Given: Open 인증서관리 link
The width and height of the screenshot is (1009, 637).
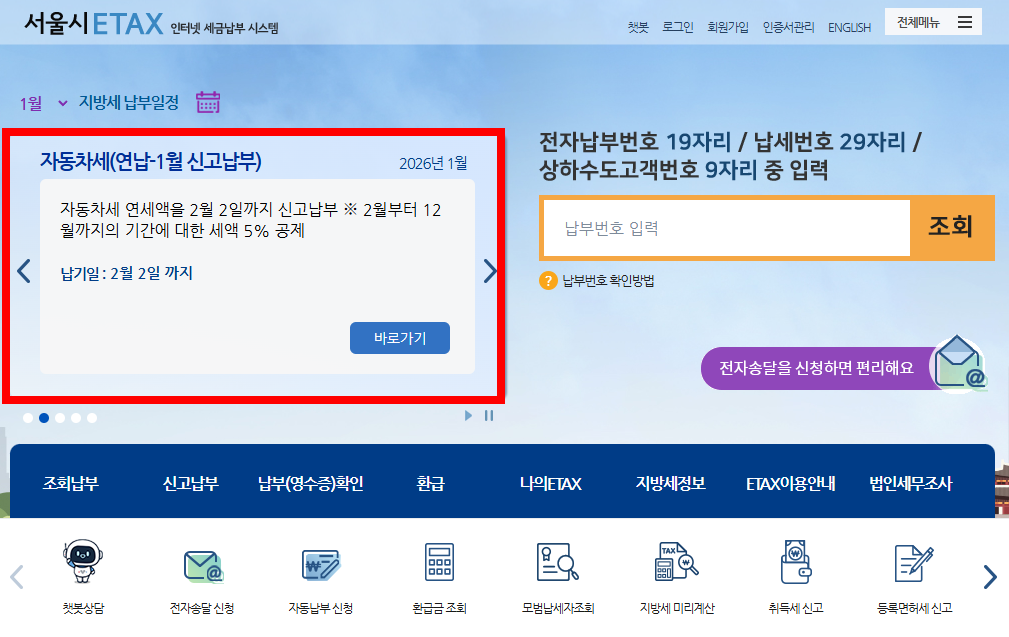Looking at the screenshot, I should (788, 27).
